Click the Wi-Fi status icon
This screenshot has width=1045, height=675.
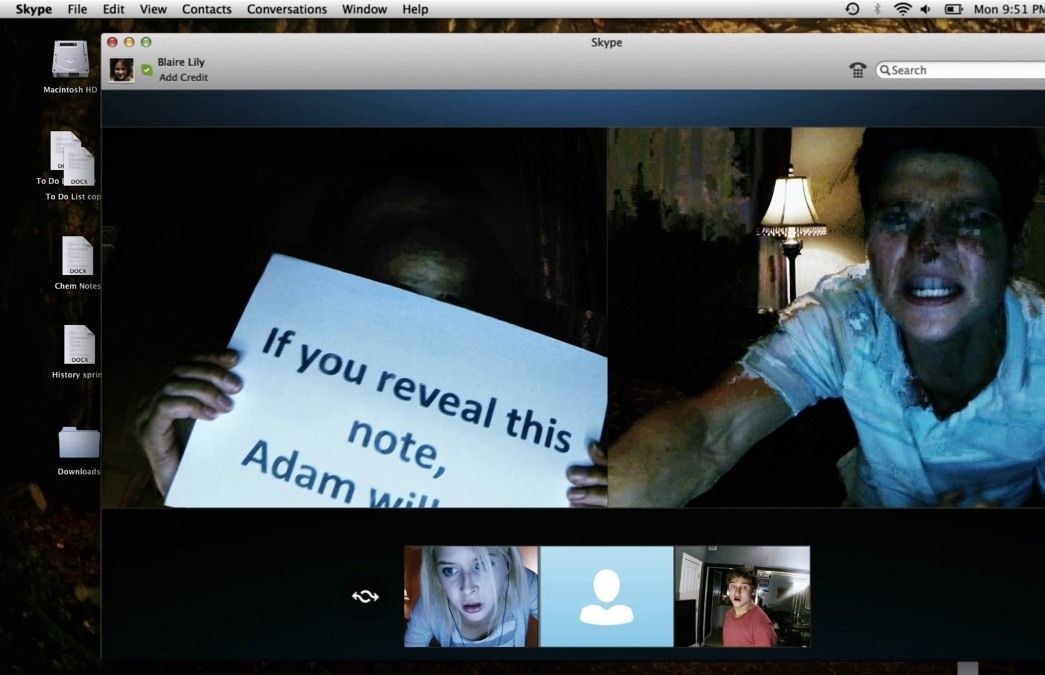(x=902, y=9)
